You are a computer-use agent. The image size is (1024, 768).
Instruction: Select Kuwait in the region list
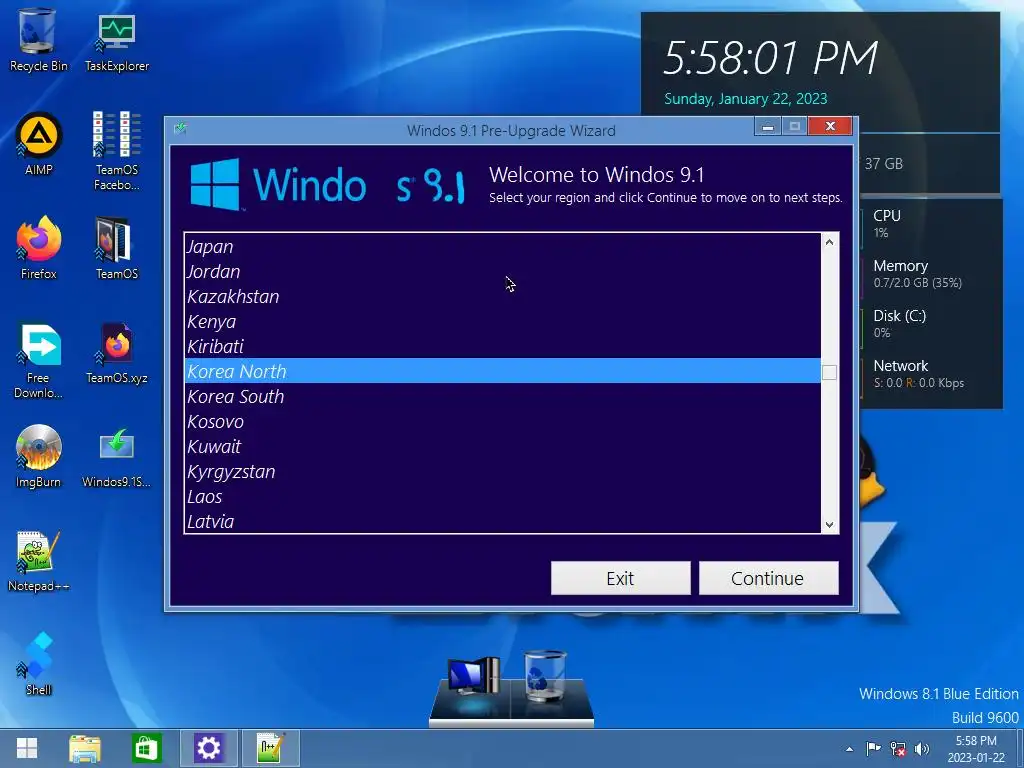coord(502,446)
